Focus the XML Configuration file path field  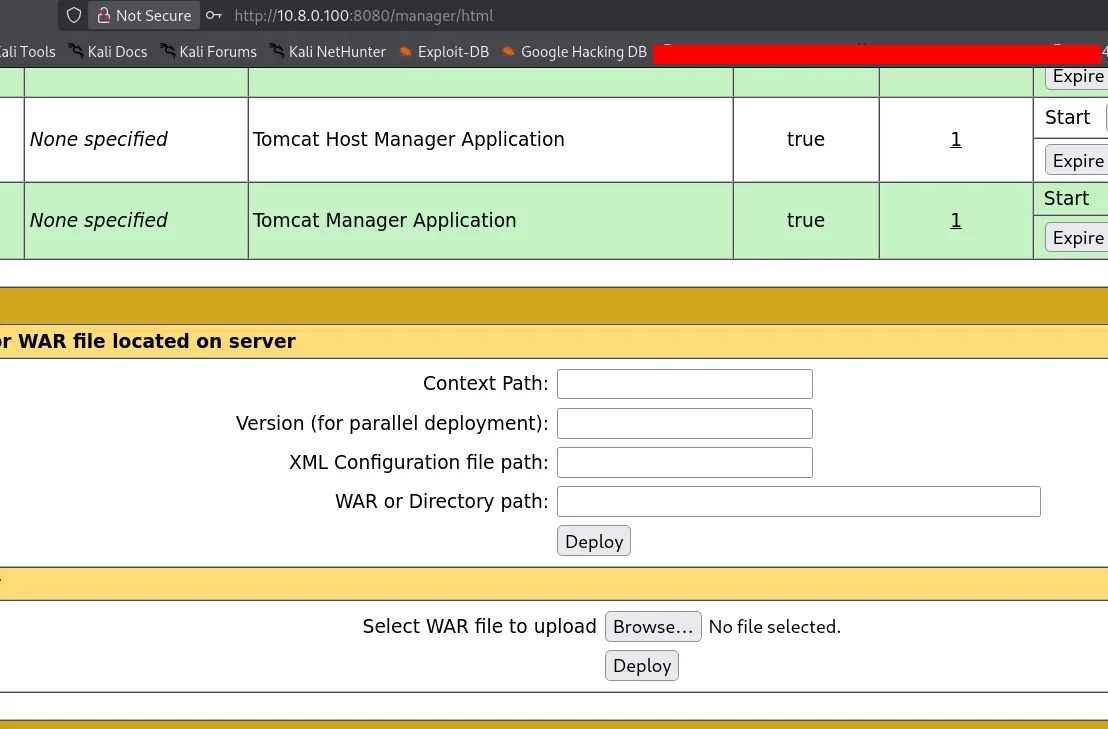pos(685,462)
